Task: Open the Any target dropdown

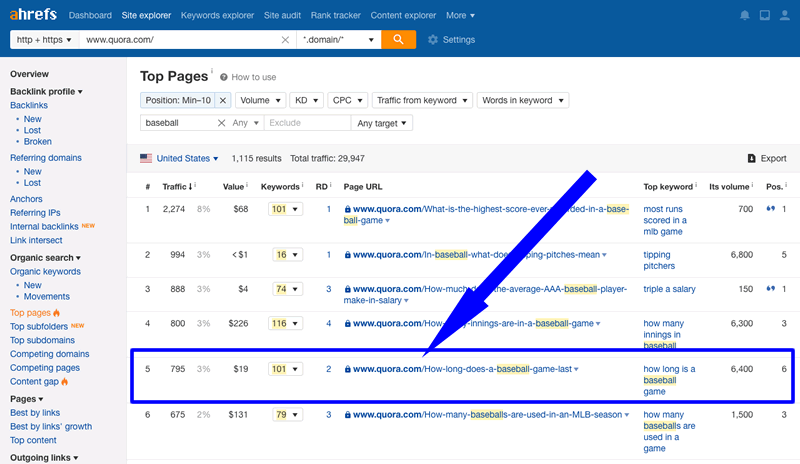Action: coord(382,123)
